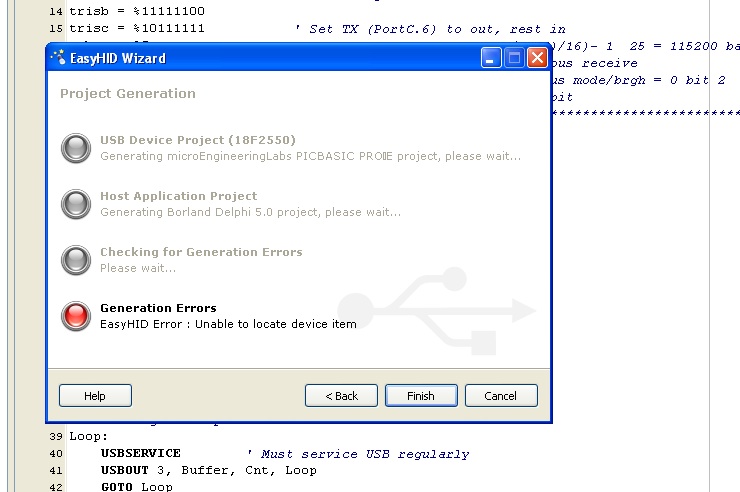
Task: Click line number 14 in editor gutter
Action: [x=56, y=11]
